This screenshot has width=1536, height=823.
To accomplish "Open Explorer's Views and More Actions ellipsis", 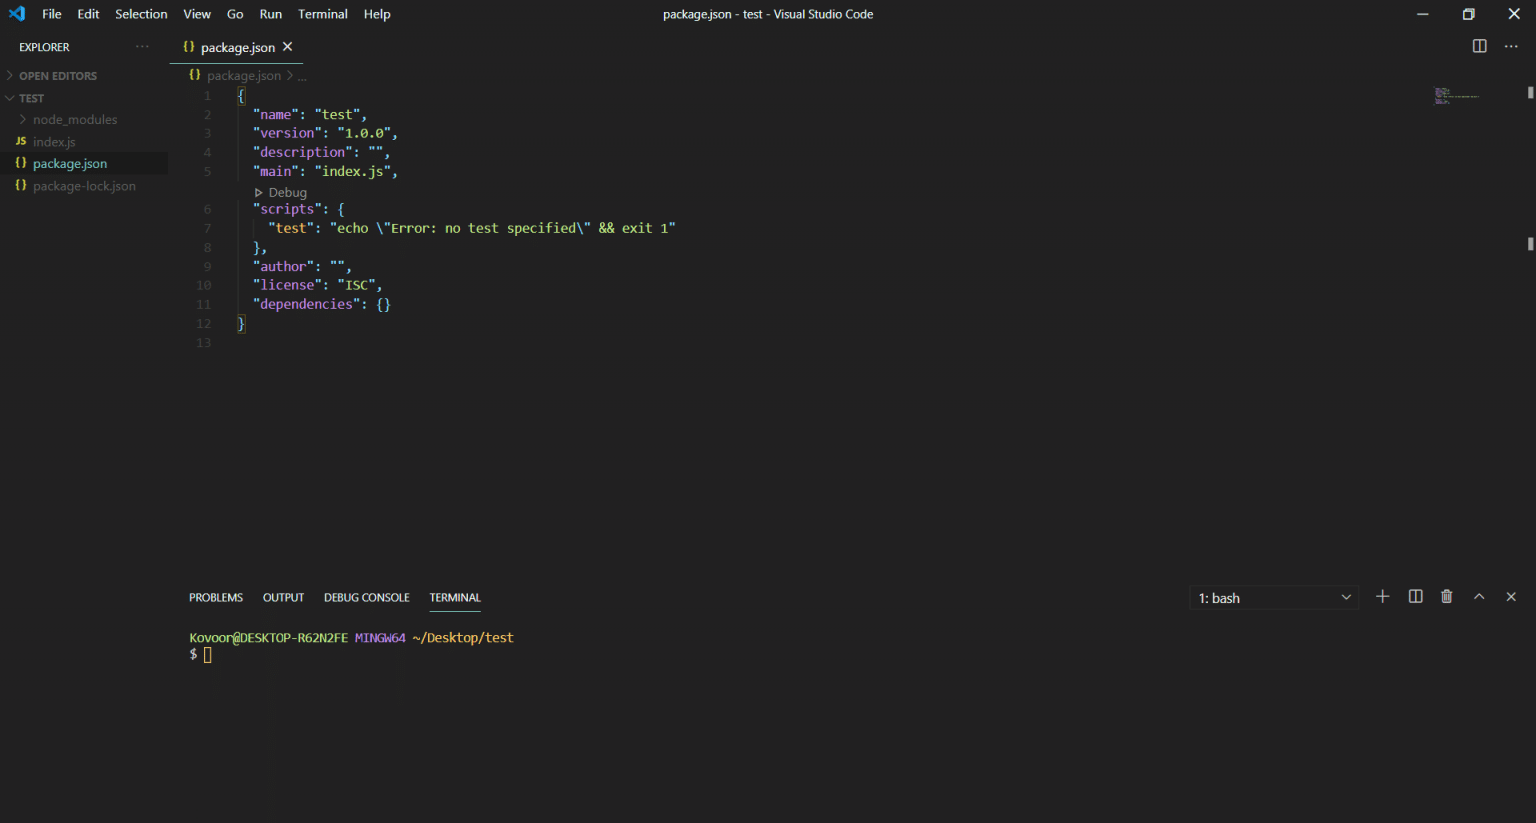I will 141,46.
